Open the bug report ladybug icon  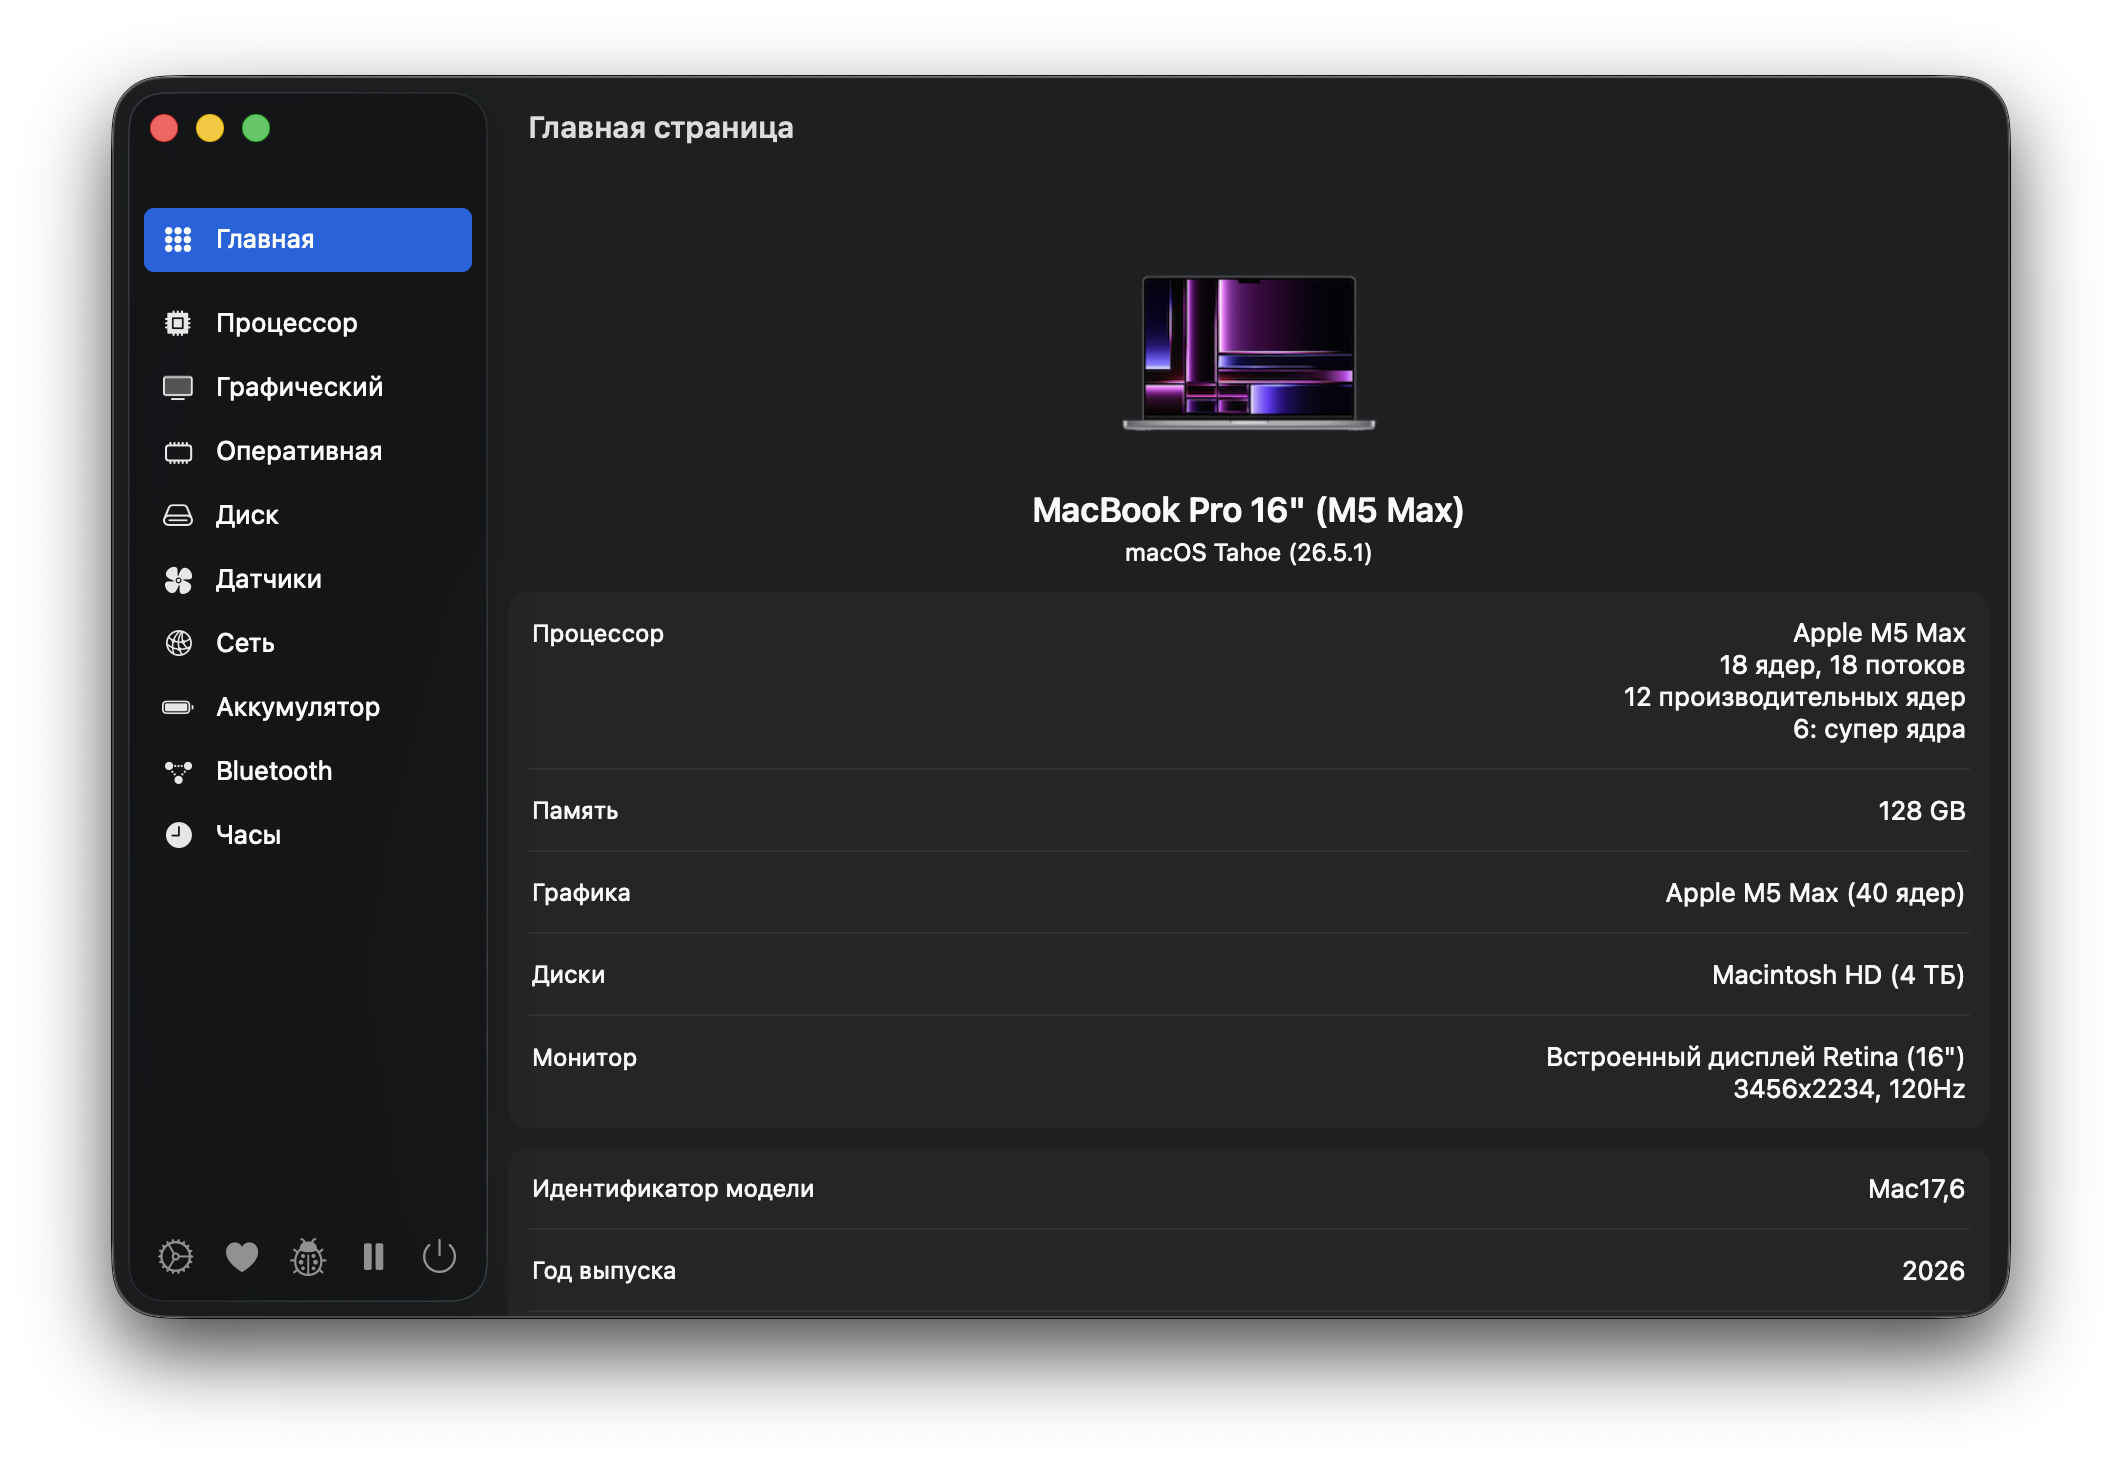pyautogui.click(x=308, y=1257)
